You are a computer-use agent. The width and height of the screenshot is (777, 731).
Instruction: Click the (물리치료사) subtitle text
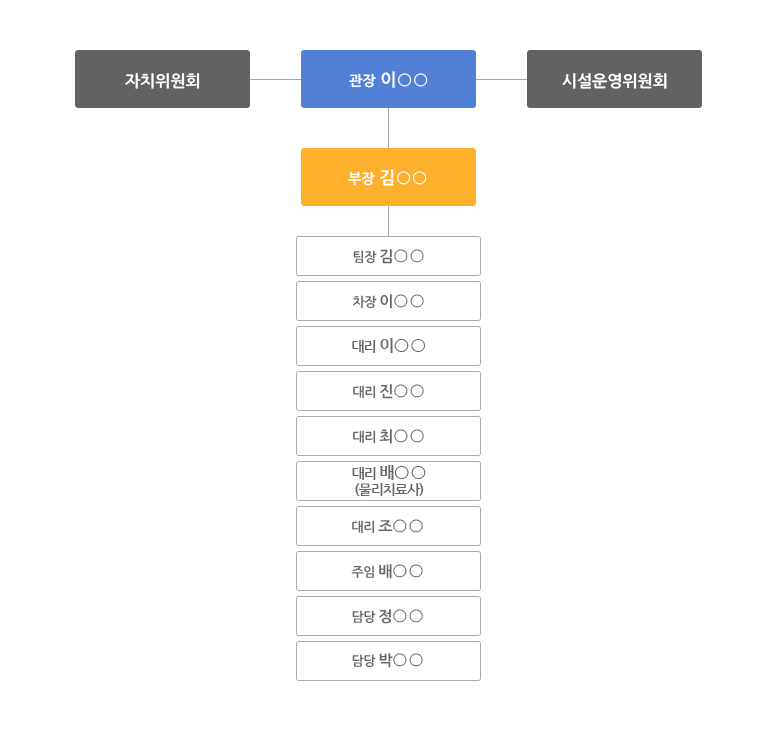(389, 489)
